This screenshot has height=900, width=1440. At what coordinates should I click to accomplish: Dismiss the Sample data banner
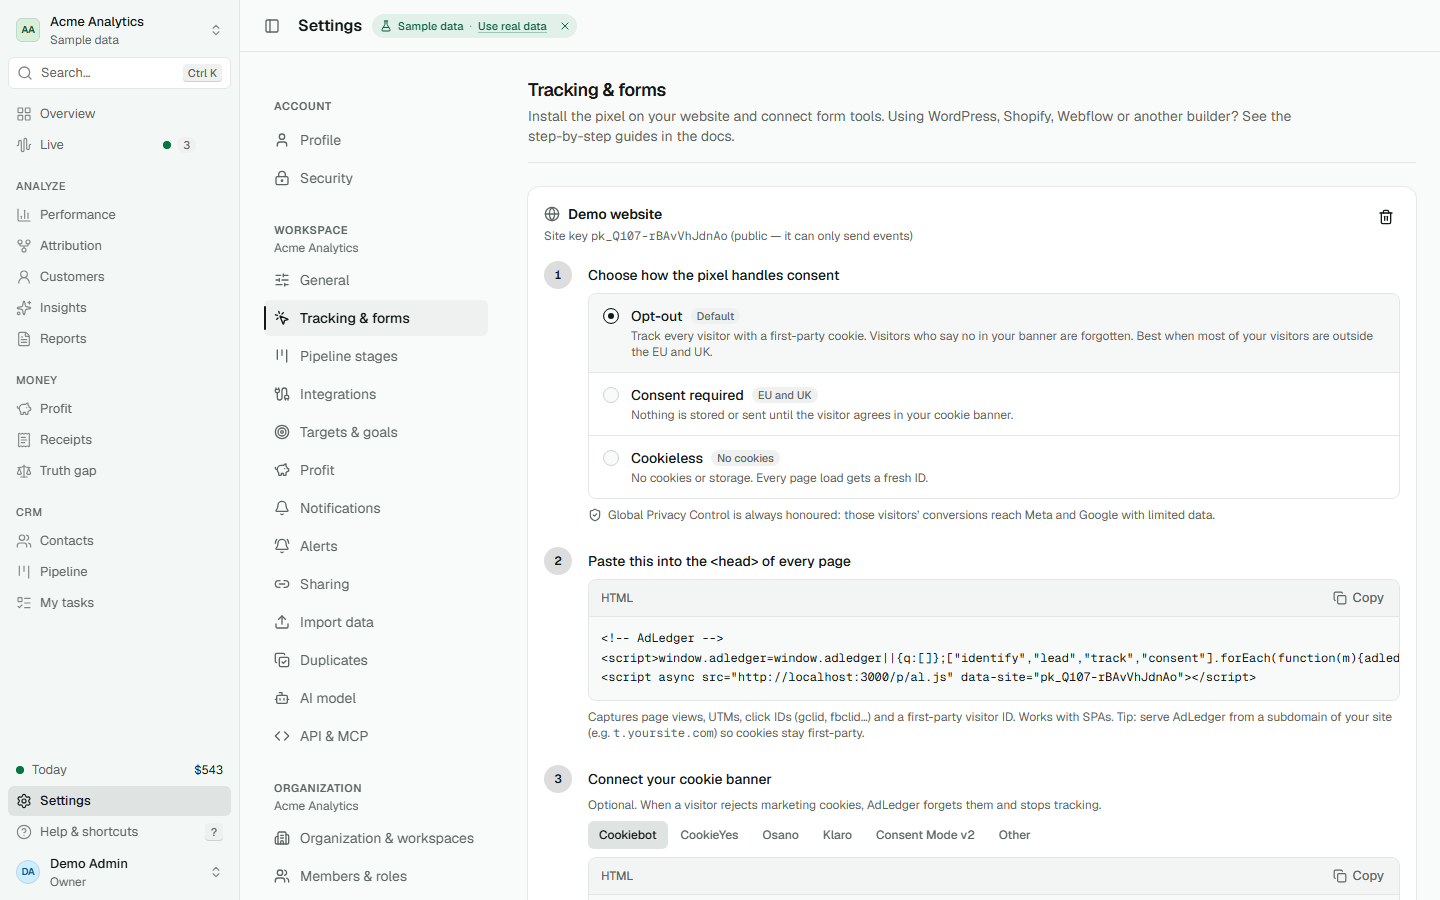(x=565, y=26)
